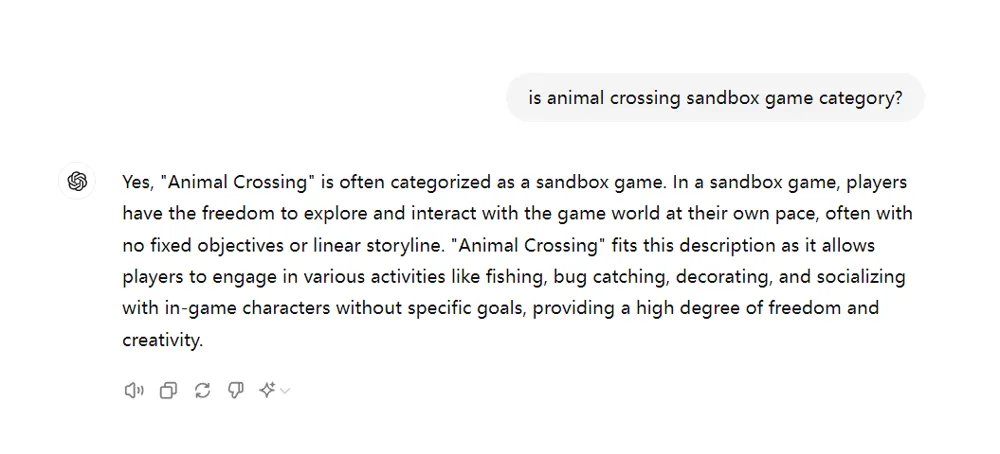Image resolution: width=1000 pixels, height=454 pixels.
Task: Click the Read aloud speaker icon
Action: pos(133,390)
